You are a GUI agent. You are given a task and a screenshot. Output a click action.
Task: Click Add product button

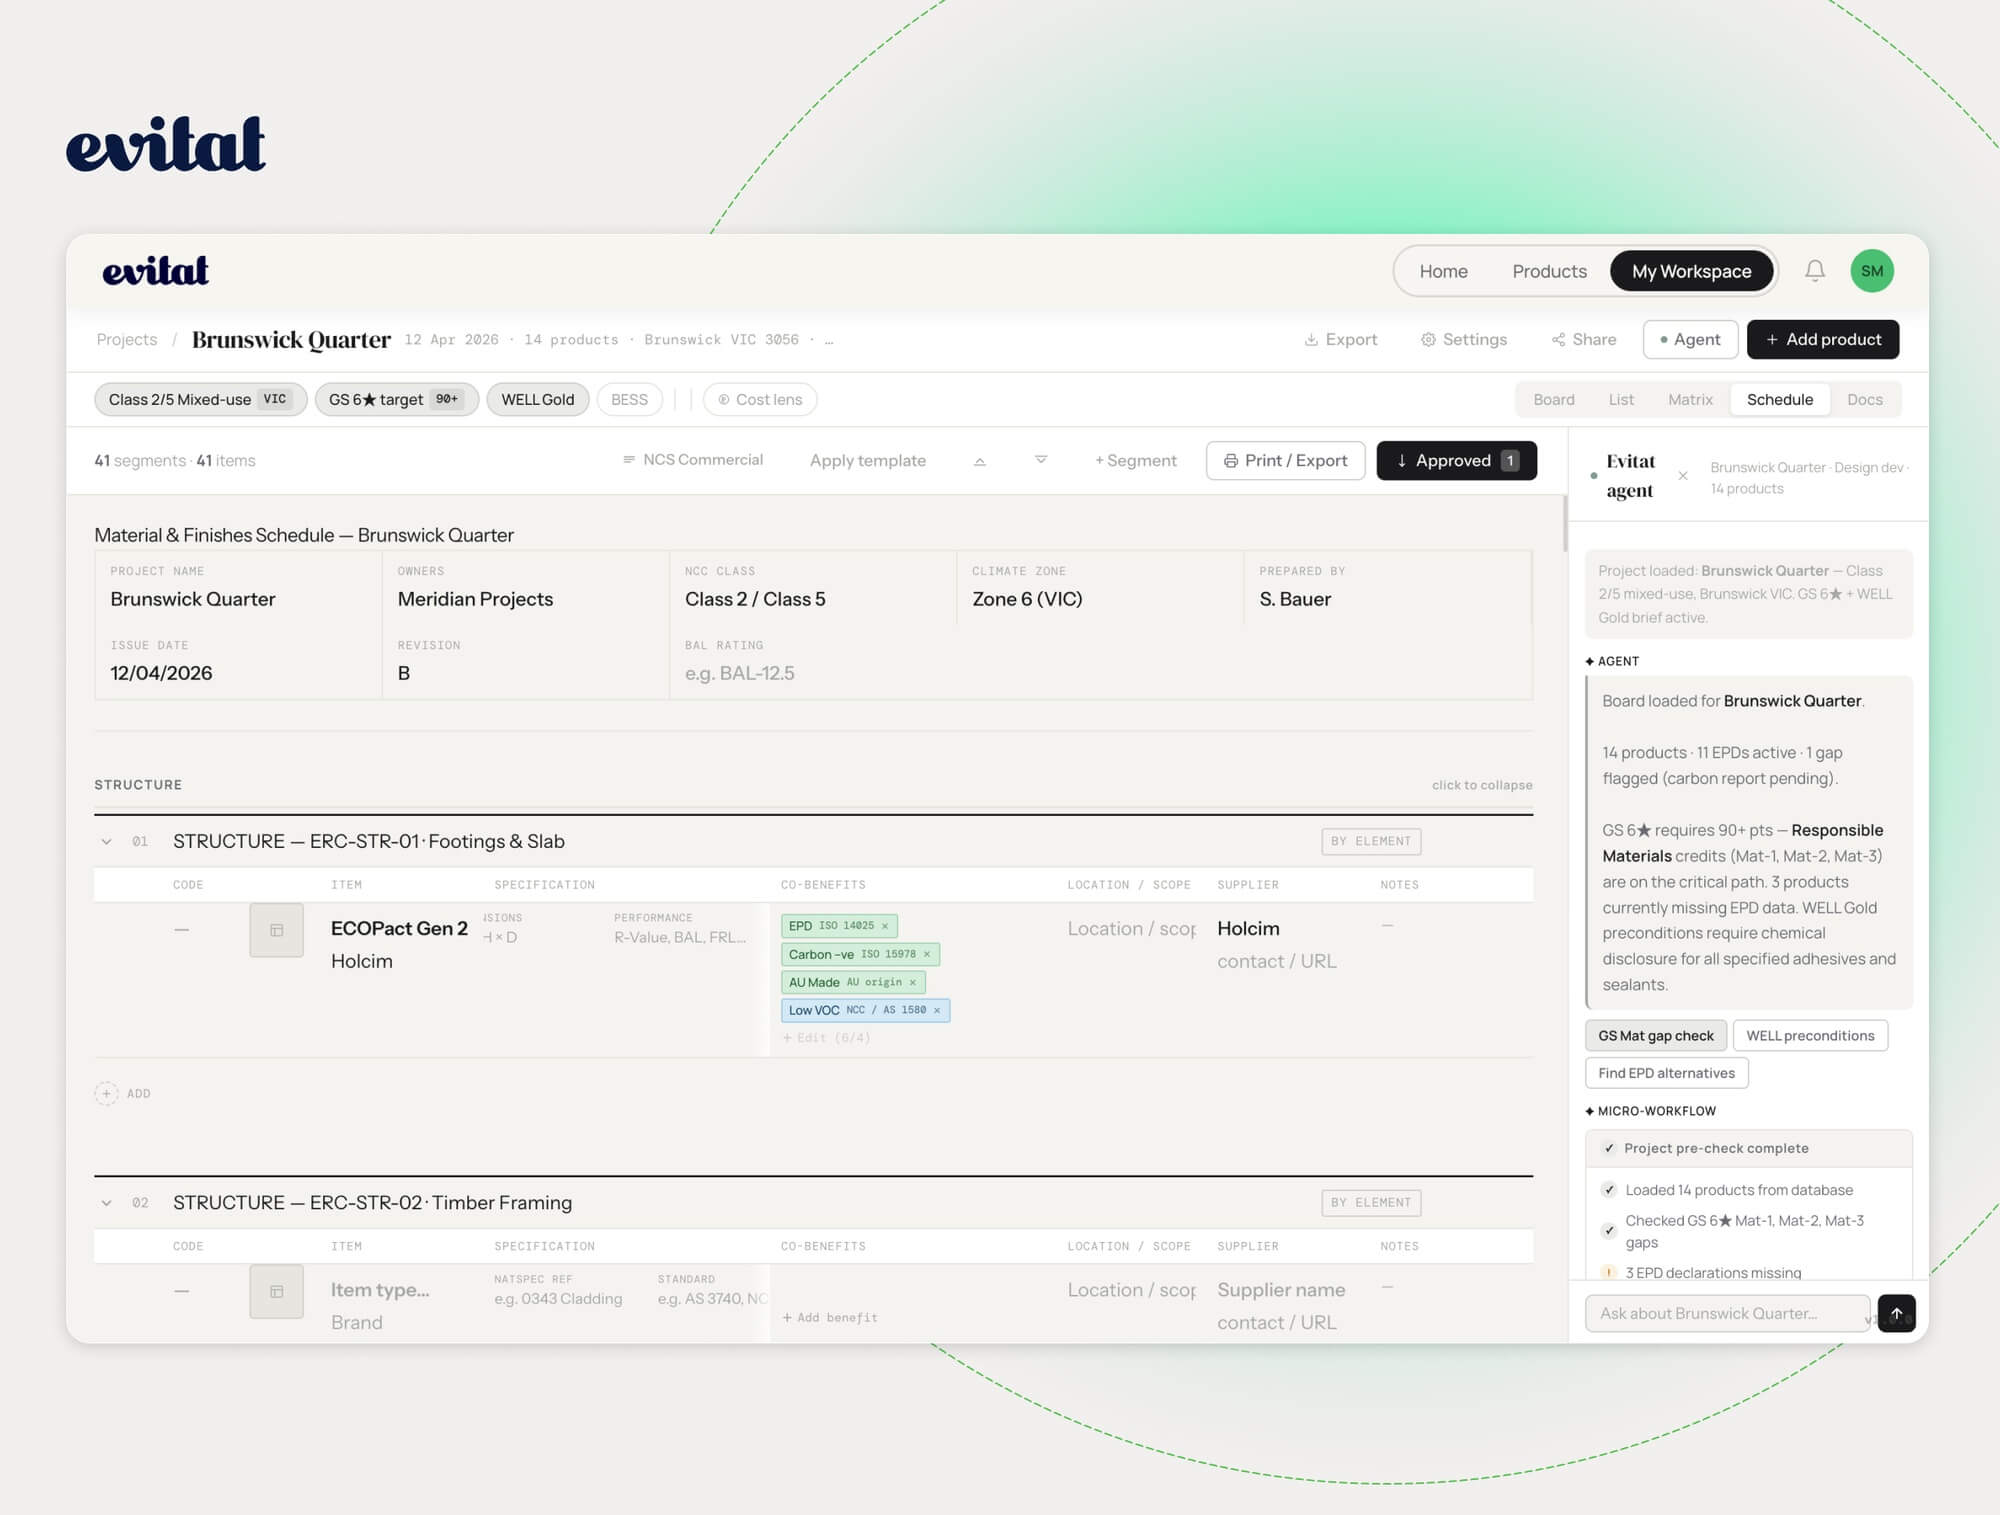[1823, 339]
